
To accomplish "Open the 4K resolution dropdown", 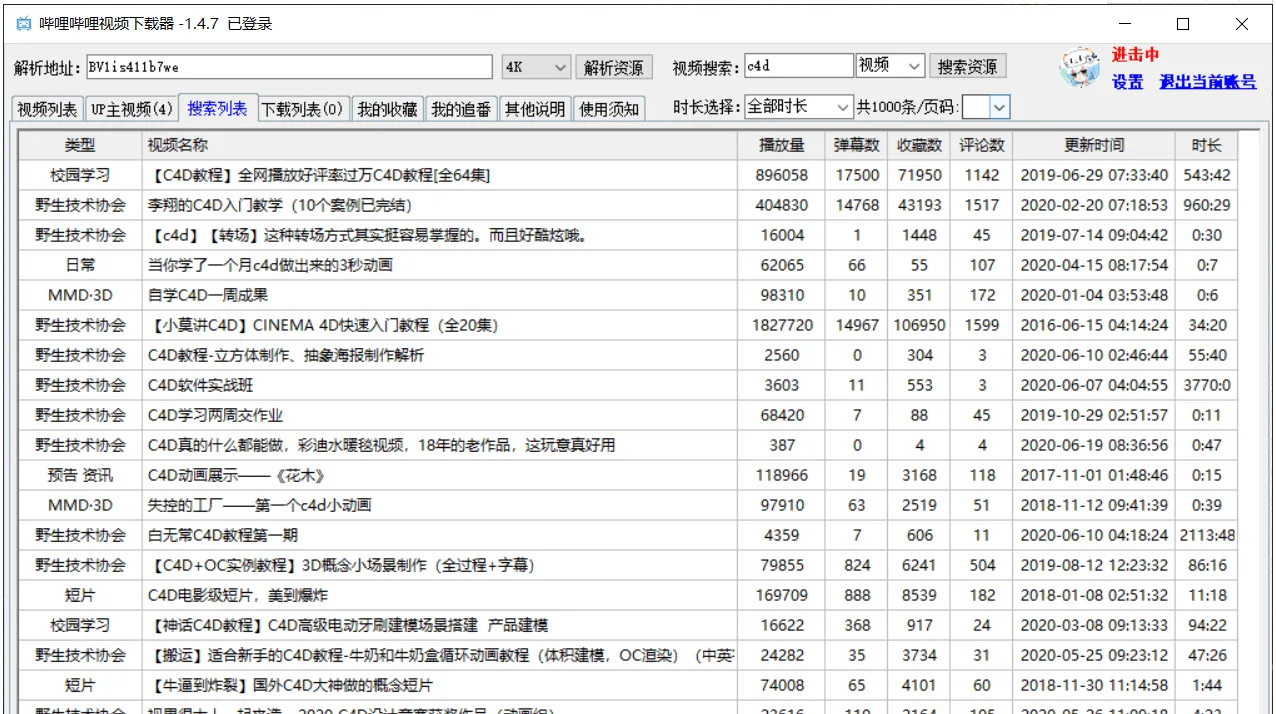I will [x=536, y=66].
